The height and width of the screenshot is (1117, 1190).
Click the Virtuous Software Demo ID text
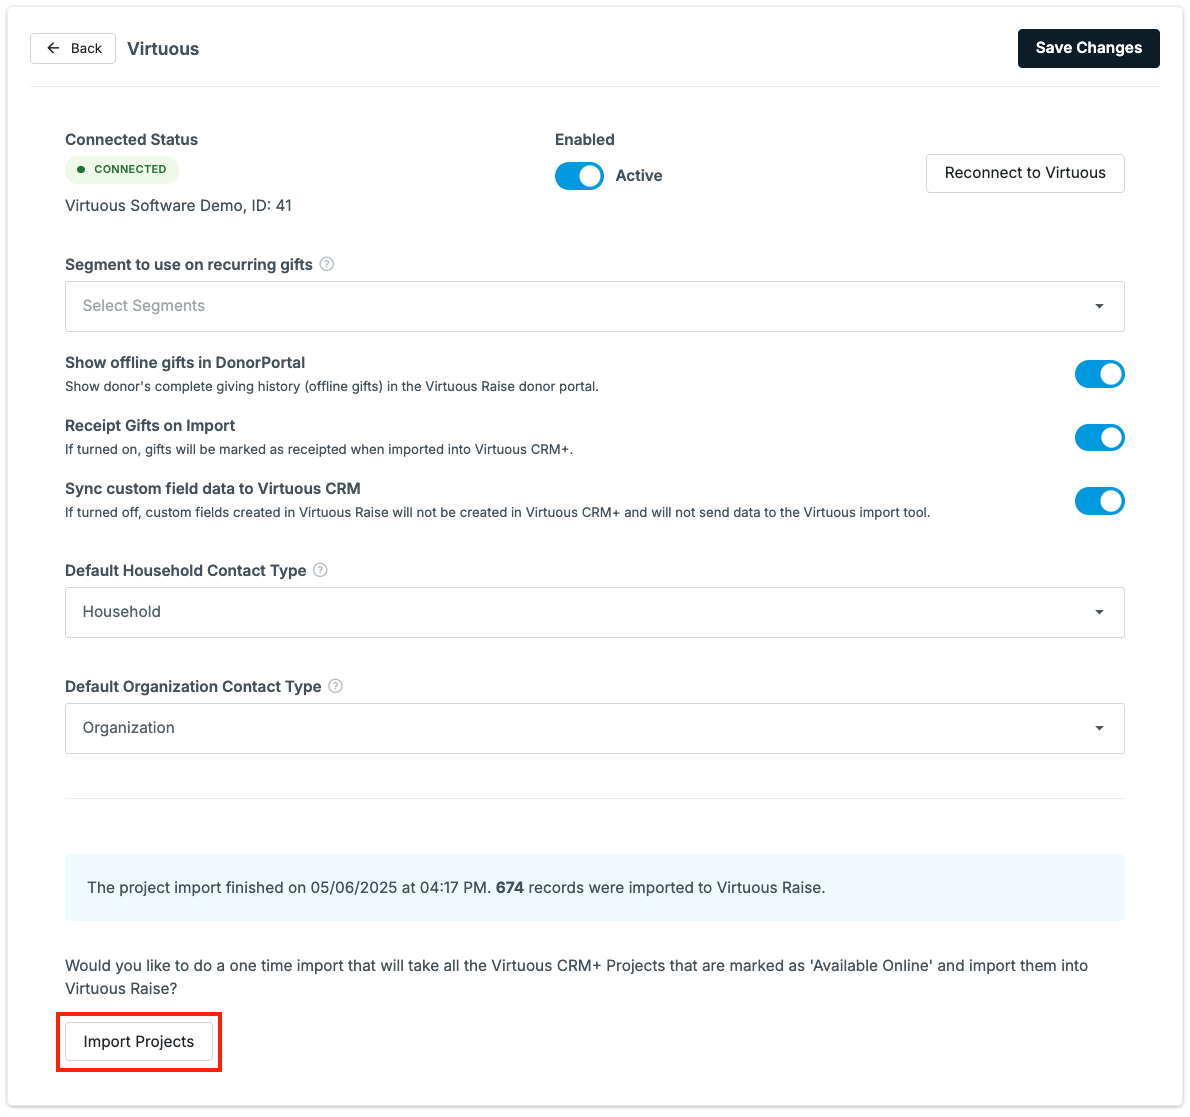pyautogui.click(x=178, y=206)
